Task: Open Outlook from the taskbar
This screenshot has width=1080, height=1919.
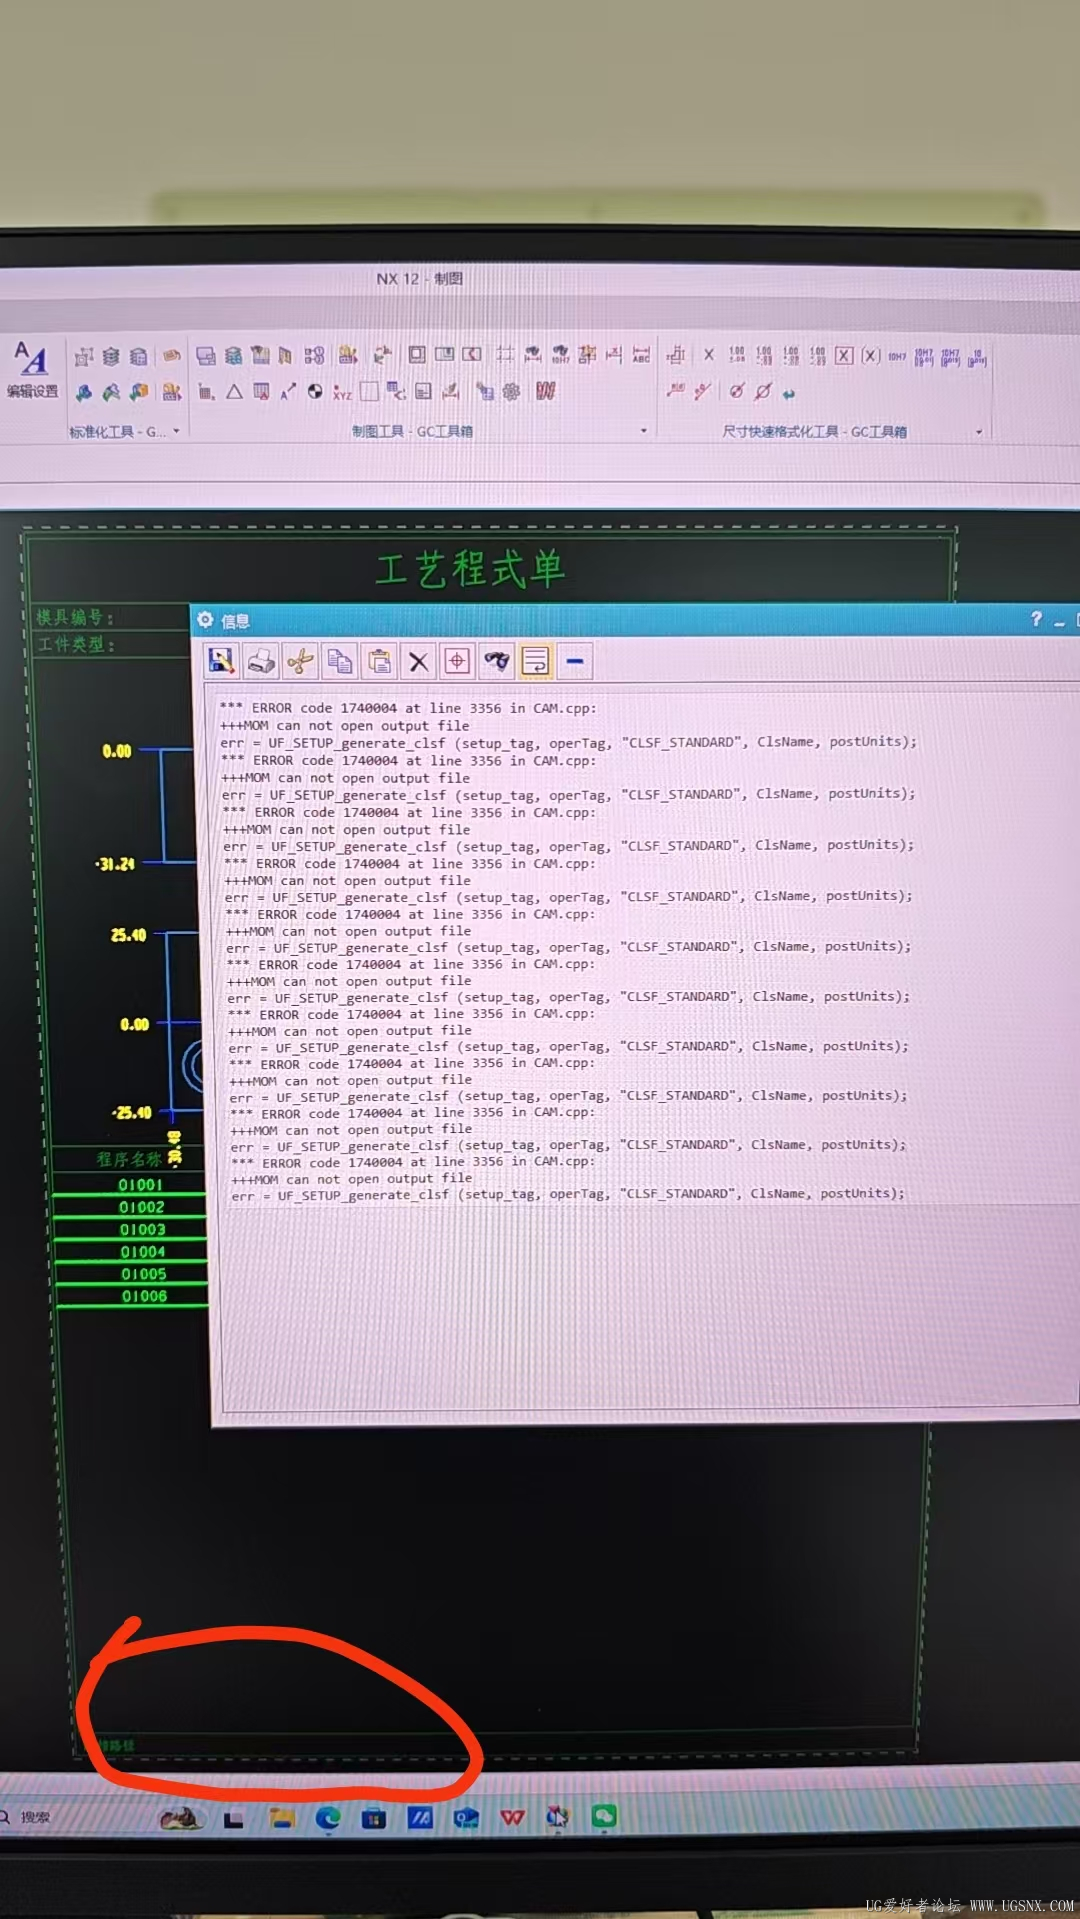Action: pos(466,1818)
